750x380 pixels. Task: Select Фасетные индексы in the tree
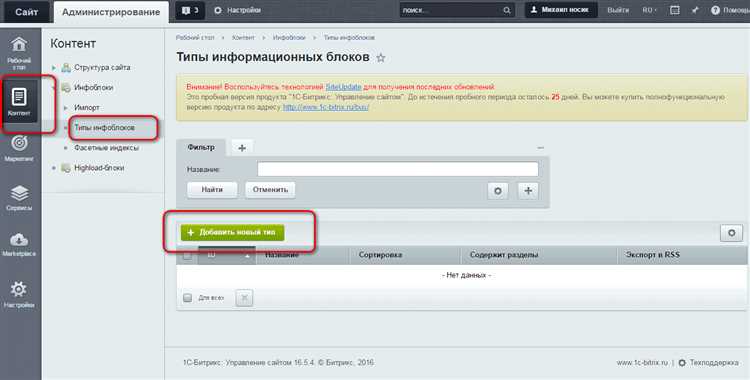coord(106,148)
